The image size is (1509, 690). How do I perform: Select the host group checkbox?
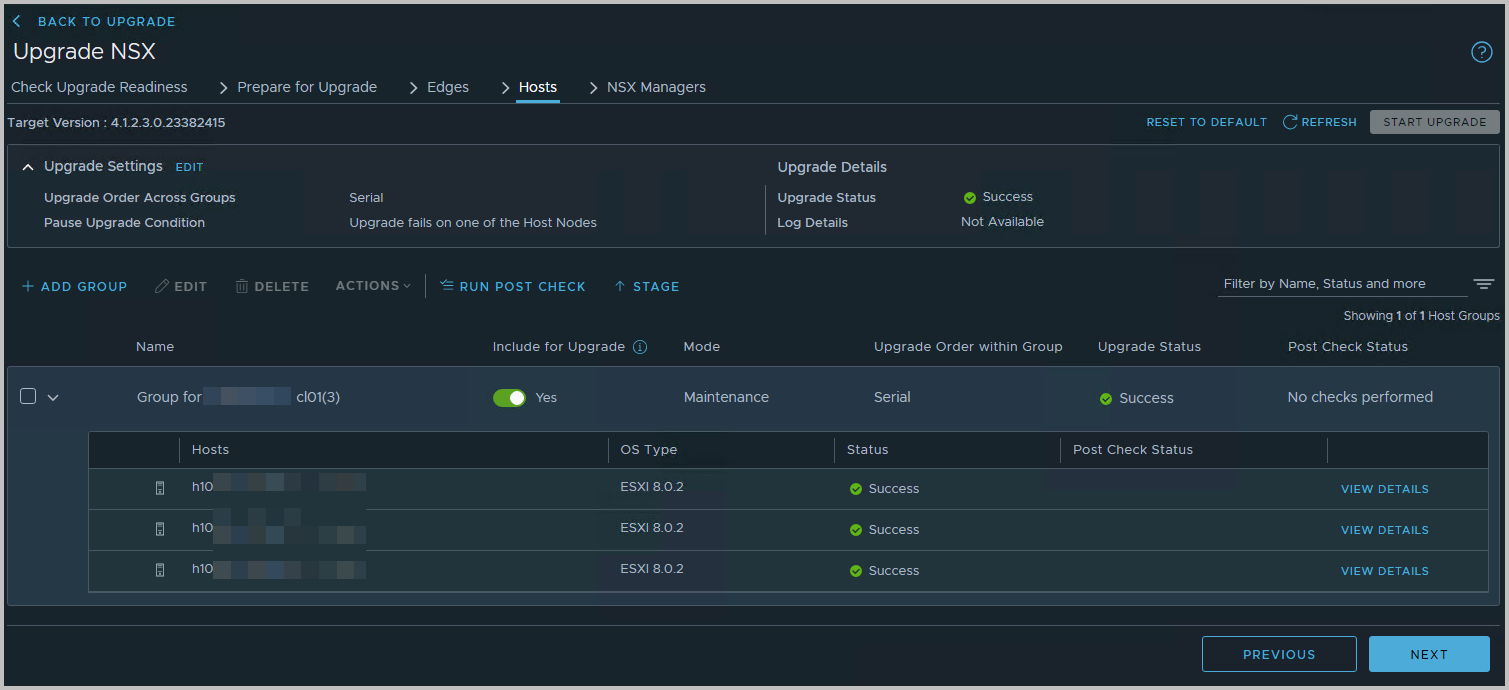[x=28, y=397]
